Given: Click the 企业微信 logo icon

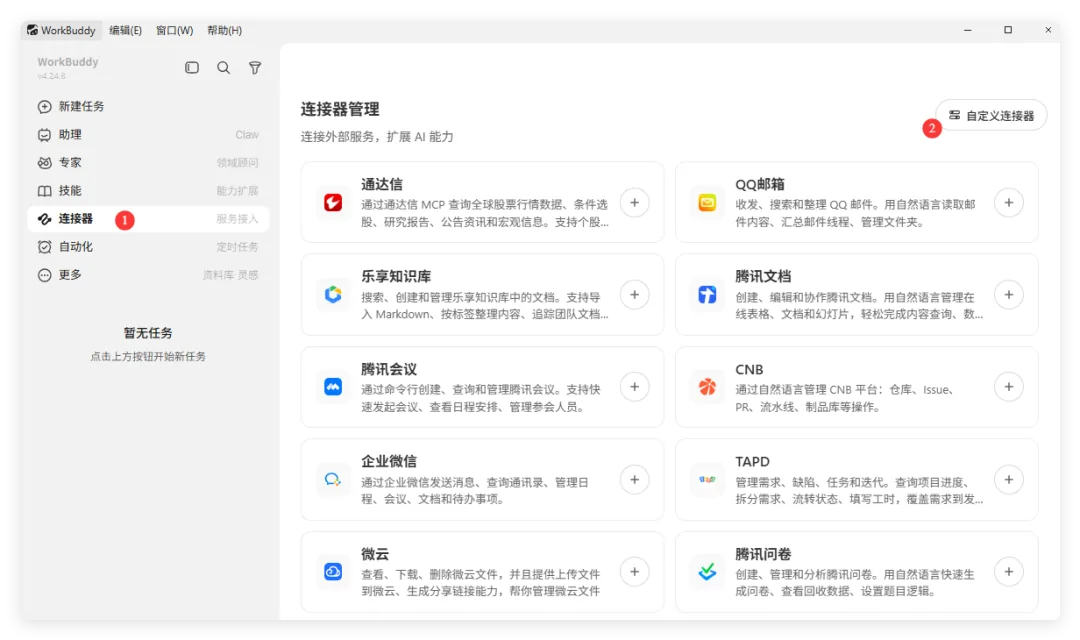Looking at the screenshot, I should click(x=333, y=479).
